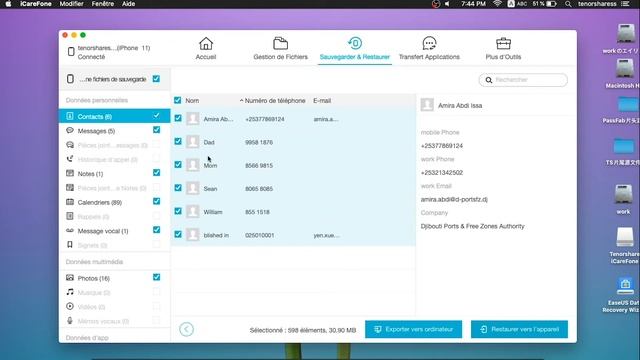Screen dimensions: 640x360
Task: Click the Wi-Fi status icon
Action: point(497,4)
